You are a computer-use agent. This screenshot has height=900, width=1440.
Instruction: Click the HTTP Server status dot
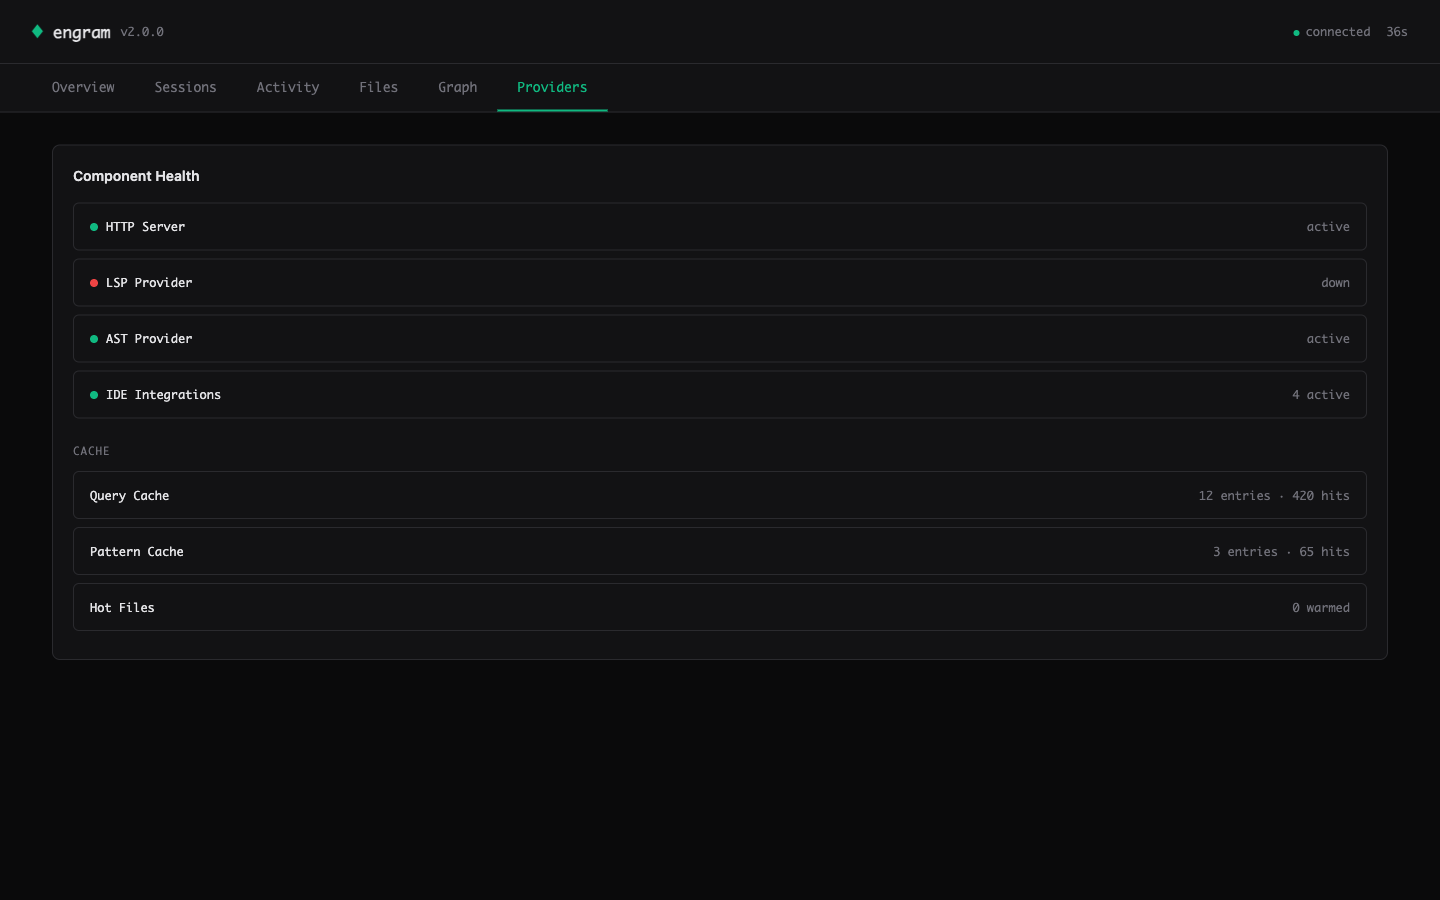click(x=93, y=226)
